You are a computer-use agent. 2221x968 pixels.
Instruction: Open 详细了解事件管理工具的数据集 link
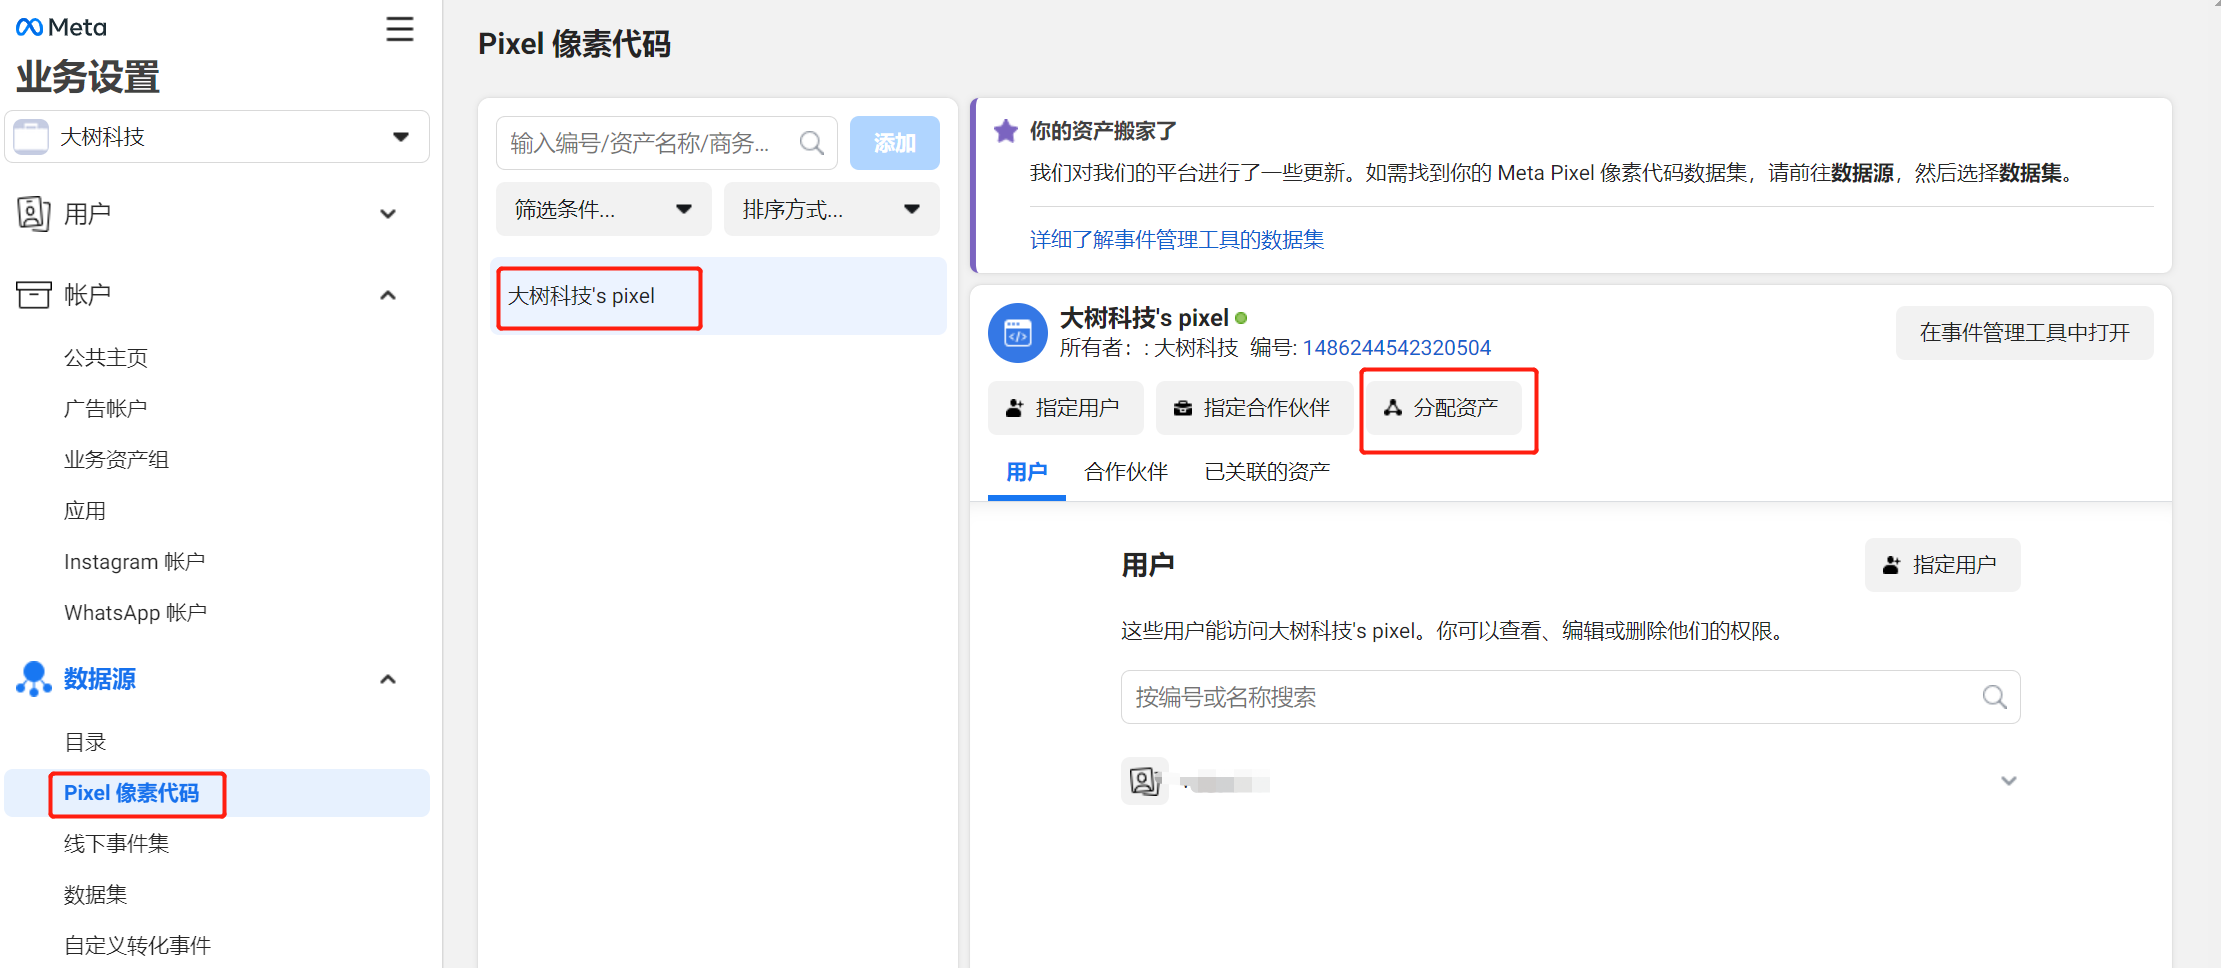pyautogui.click(x=1177, y=239)
